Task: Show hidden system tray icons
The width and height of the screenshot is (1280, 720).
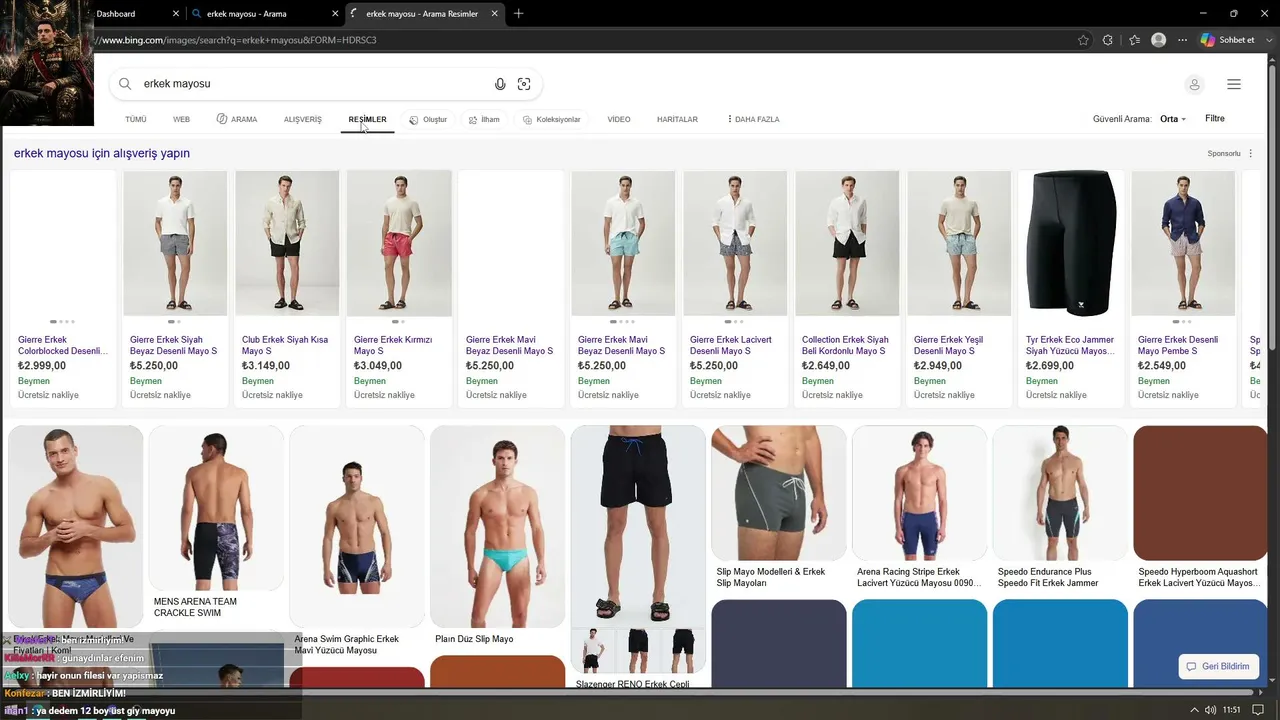Action: pyautogui.click(x=1193, y=710)
